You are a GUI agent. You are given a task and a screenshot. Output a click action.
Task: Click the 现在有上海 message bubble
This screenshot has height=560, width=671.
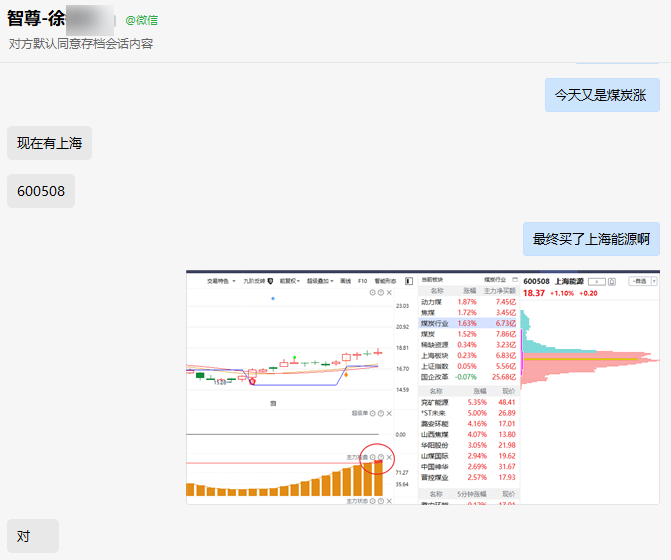[x=49, y=143]
